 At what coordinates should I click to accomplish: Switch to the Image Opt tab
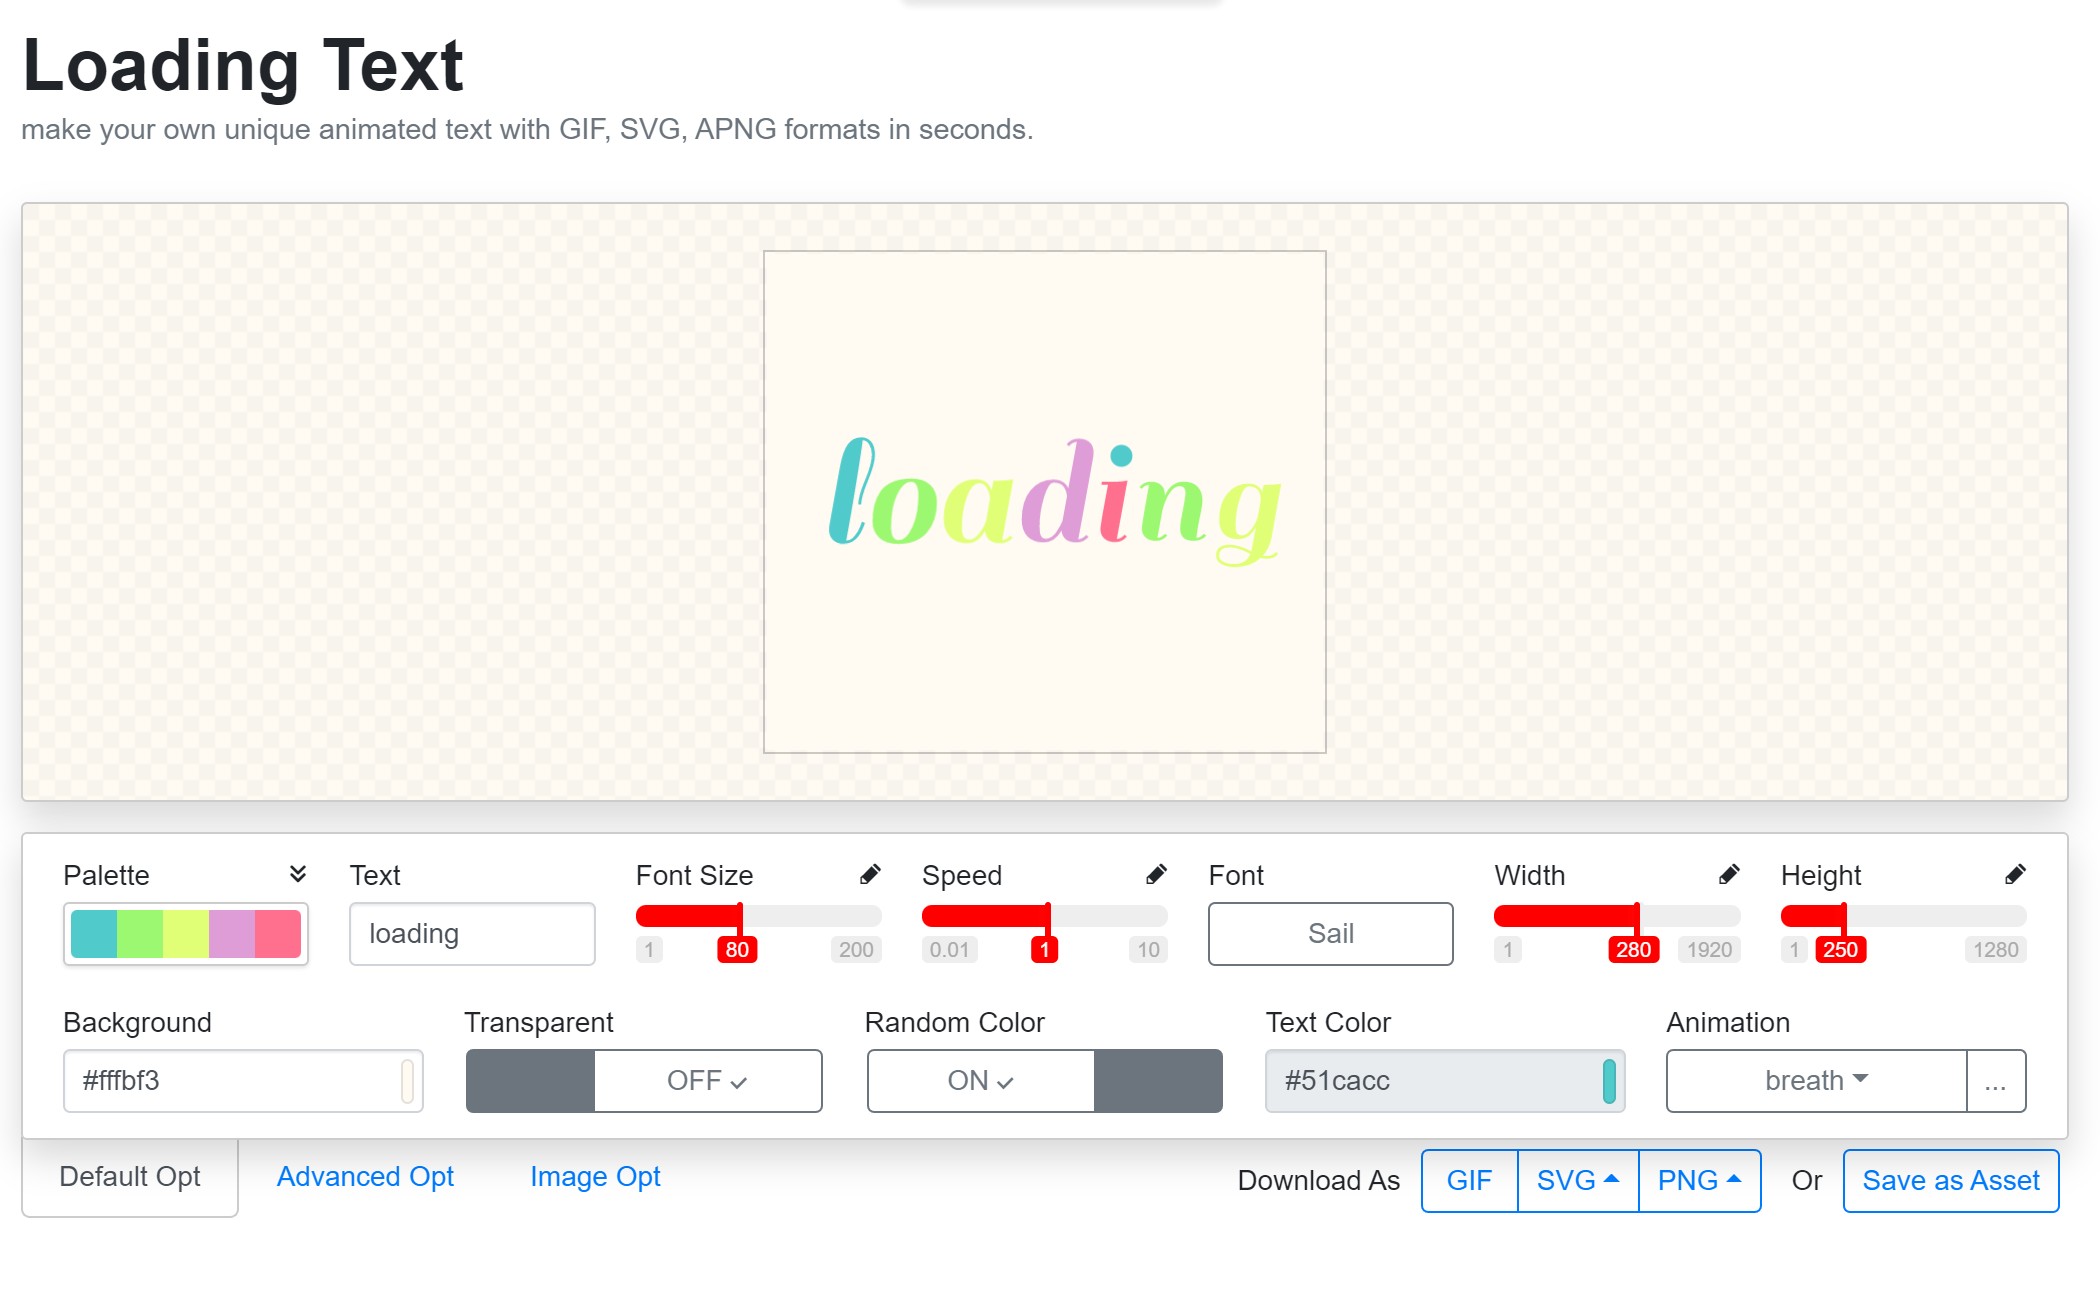click(595, 1177)
